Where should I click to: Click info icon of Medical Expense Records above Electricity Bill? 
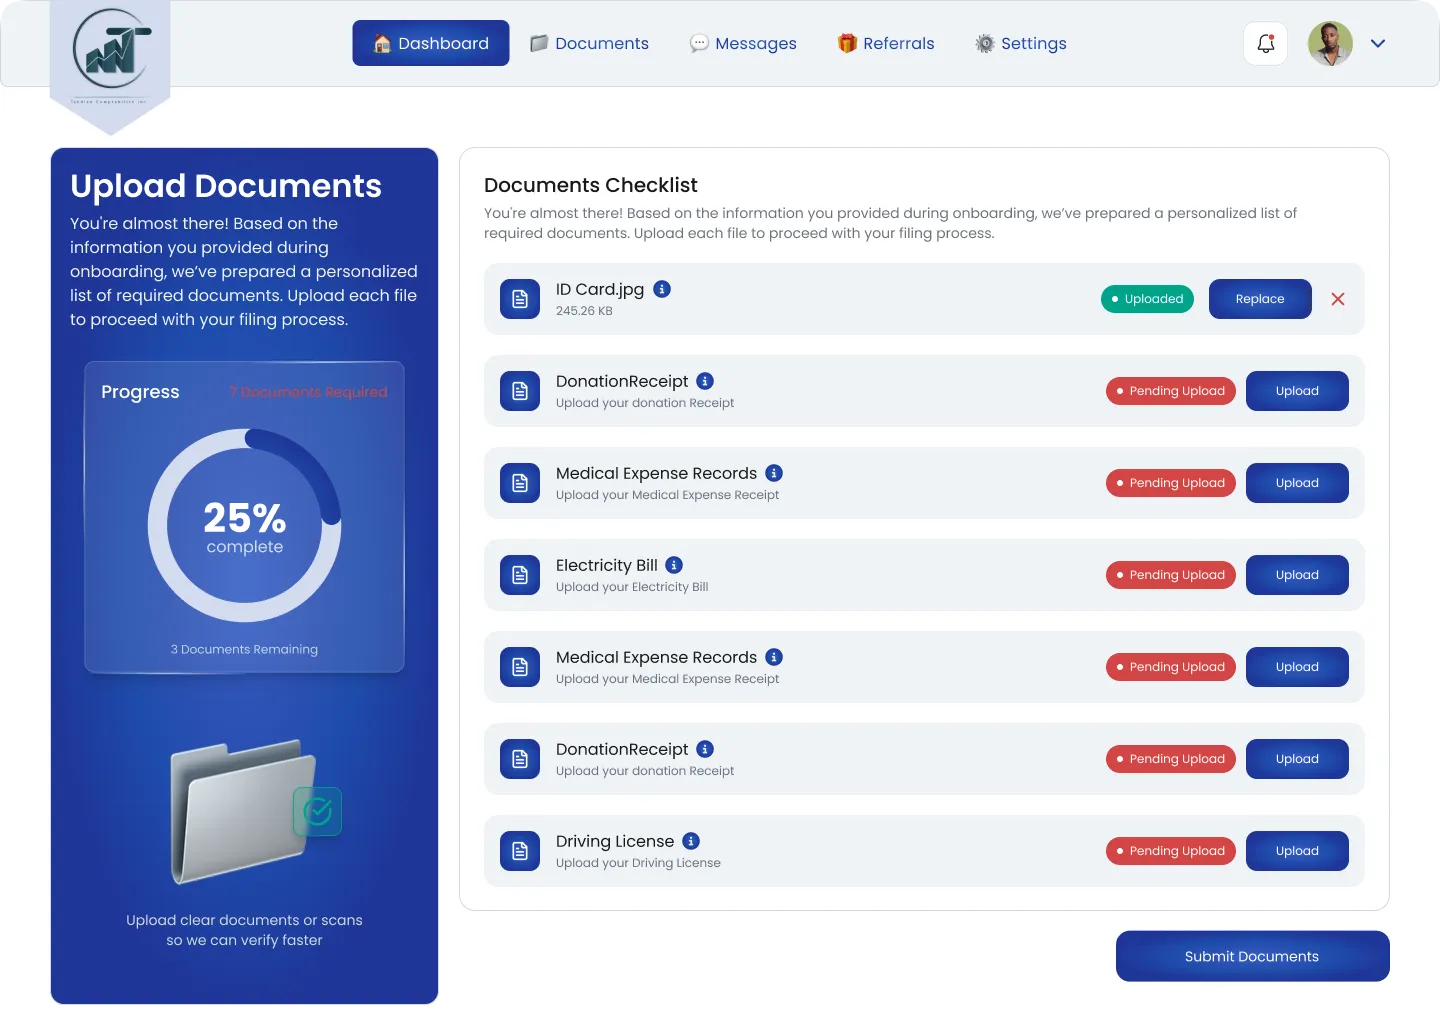(774, 473)
